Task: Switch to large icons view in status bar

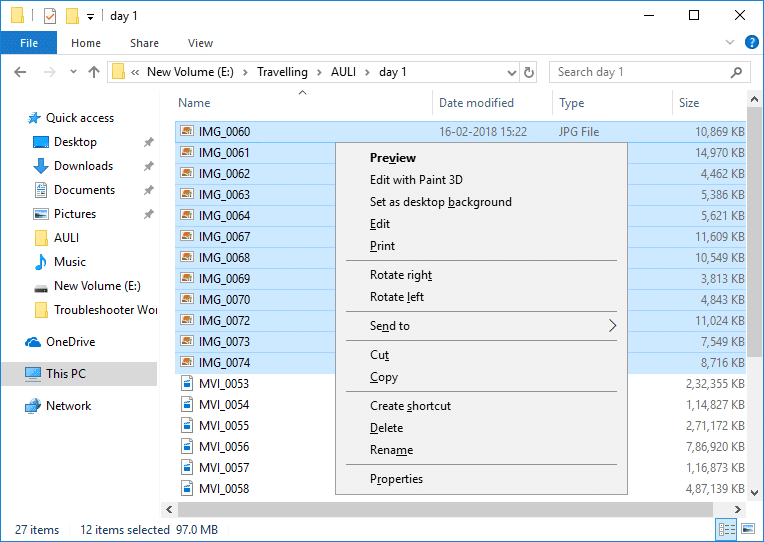Action: pos(749,529)
